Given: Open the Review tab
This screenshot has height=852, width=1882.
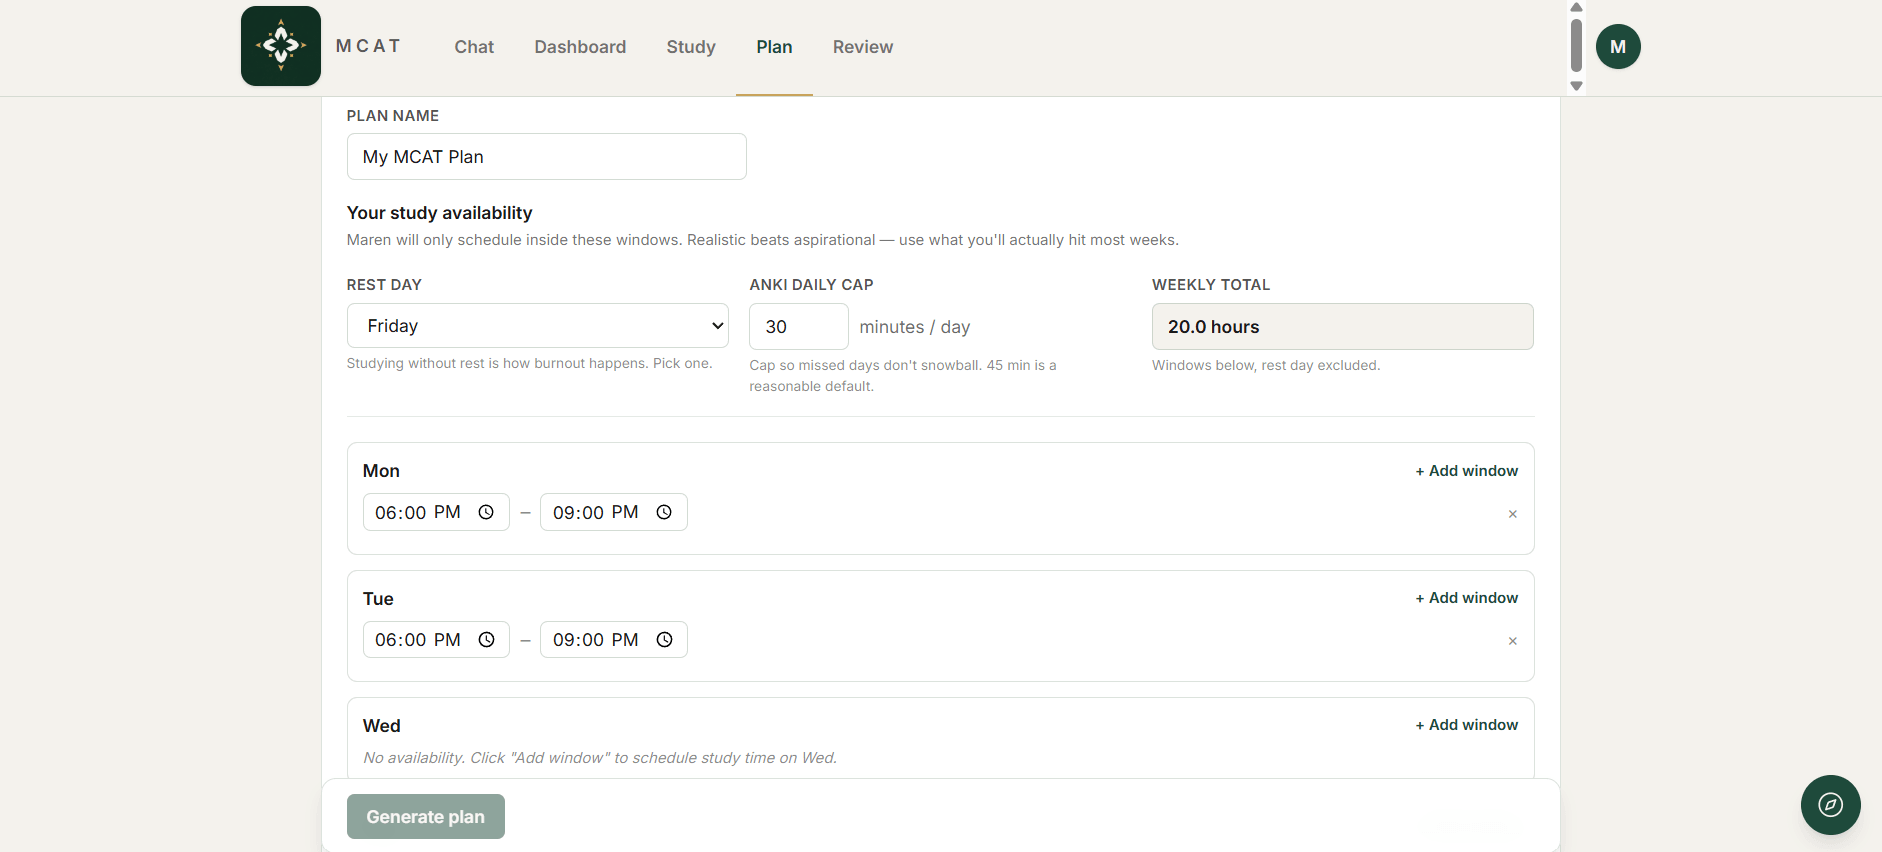Looking at the screenshot, I should 863,47.
